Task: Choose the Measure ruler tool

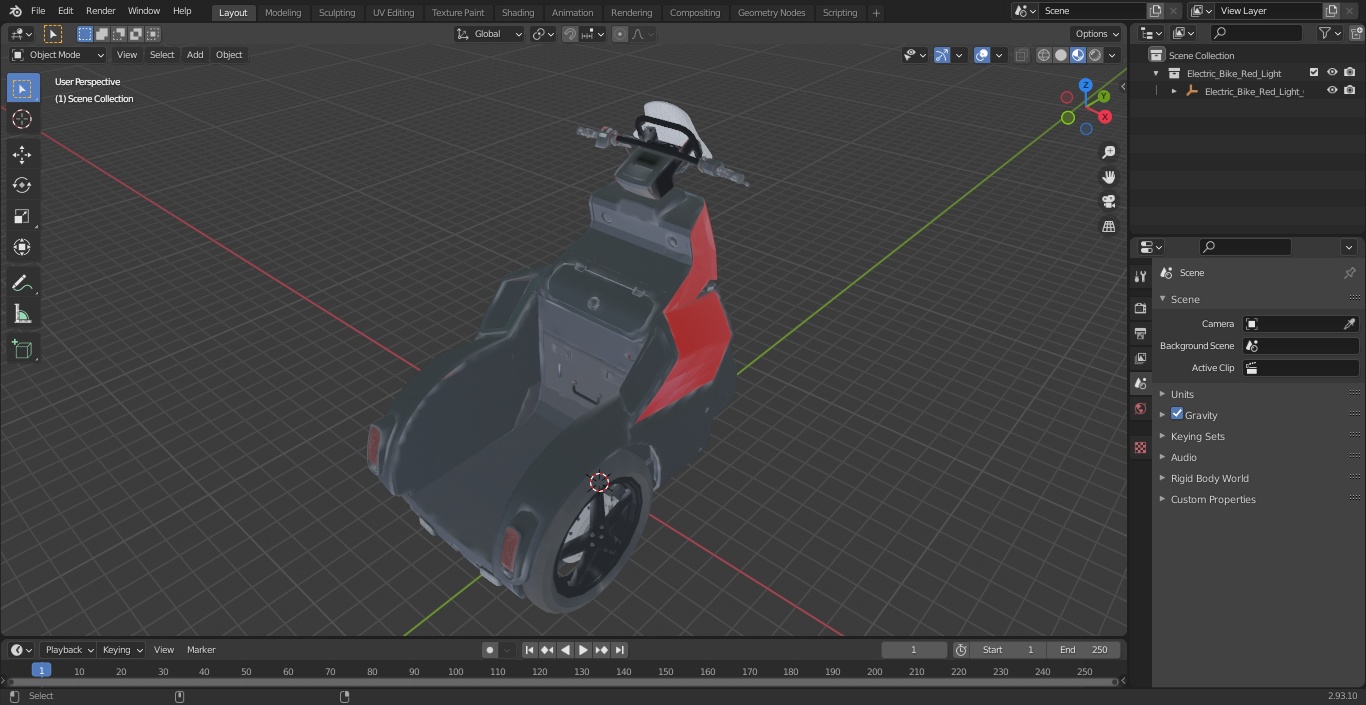Action: (22, 315)
